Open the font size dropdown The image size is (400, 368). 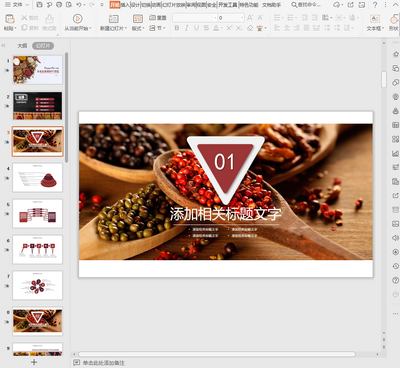(x=242, y=18)
